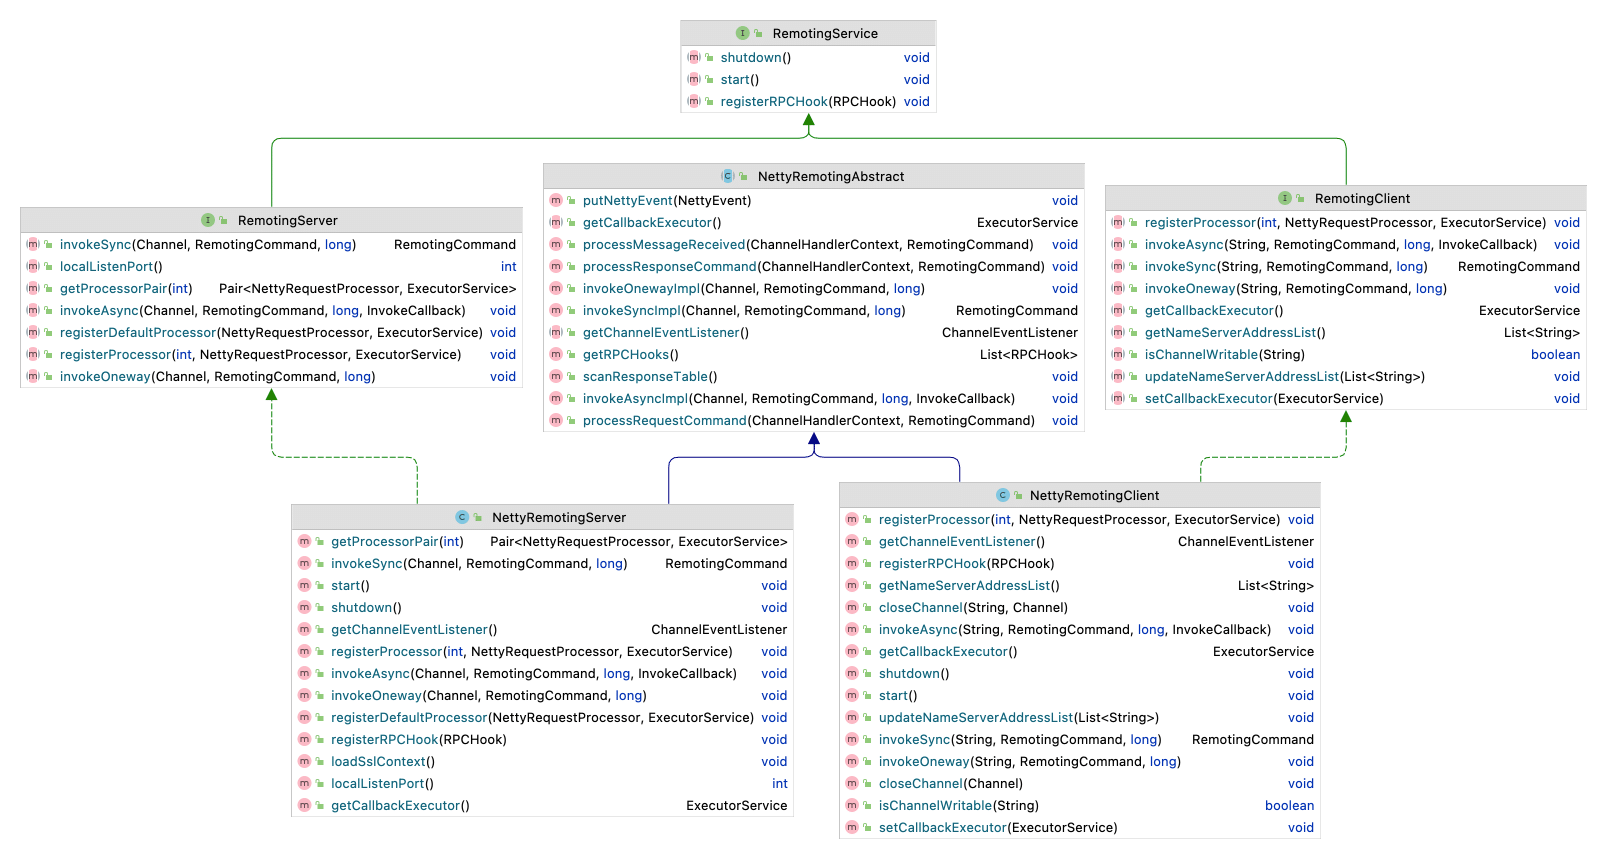Click the interface icon beside the RemotingService title
This screenshot has height=859, width=1607.
pos(742,33)
